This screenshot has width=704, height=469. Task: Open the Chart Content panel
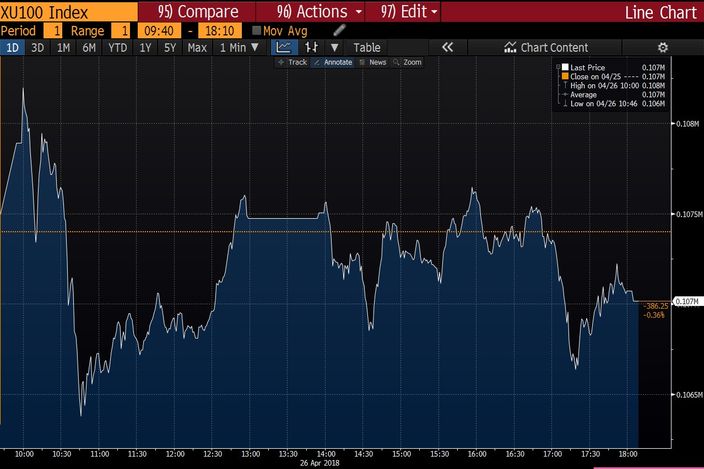(546, 47)
